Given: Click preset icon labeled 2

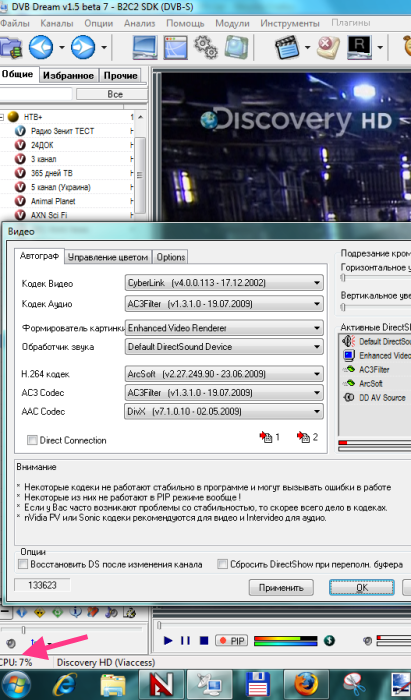Looking at the screenshot, I should point(307,437).
